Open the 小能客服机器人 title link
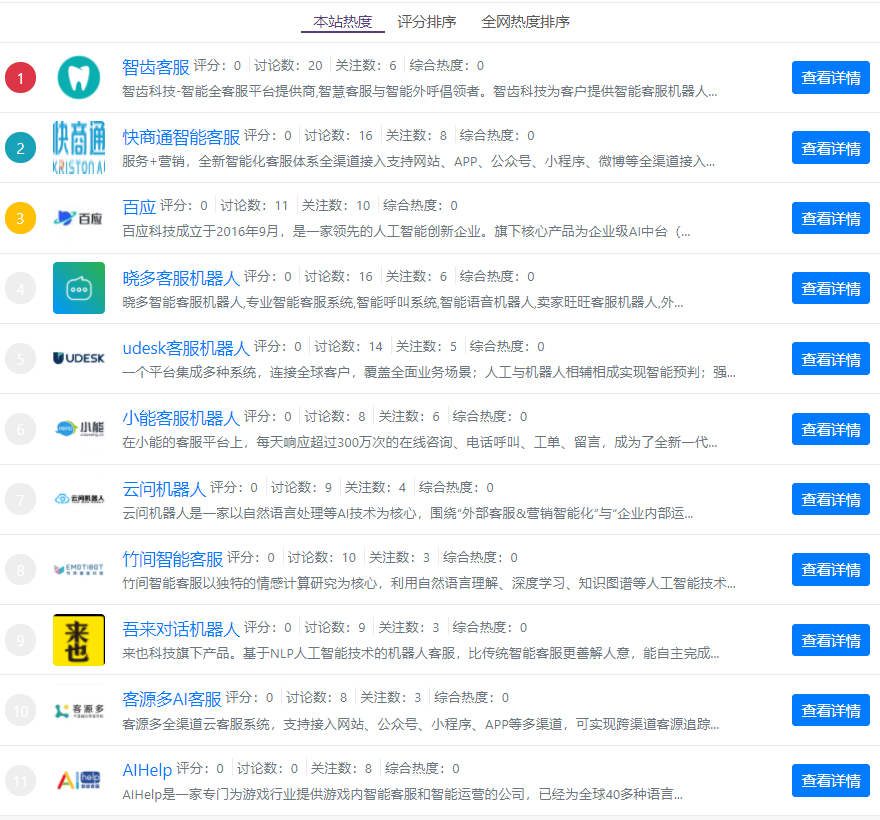The width and height of the screenshot is (880, 820). tap(181, 418)
